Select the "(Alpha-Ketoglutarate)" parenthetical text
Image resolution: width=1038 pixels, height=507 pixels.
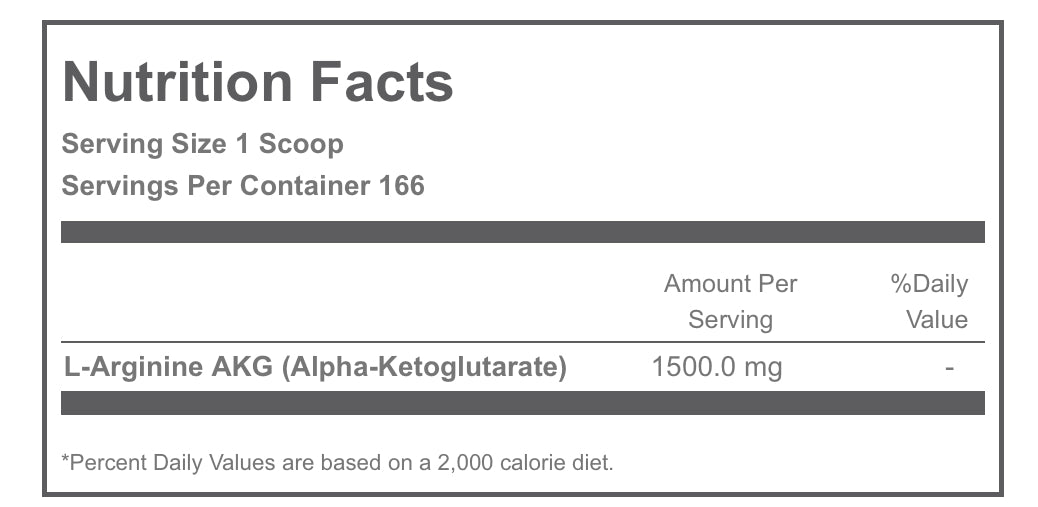424,367
